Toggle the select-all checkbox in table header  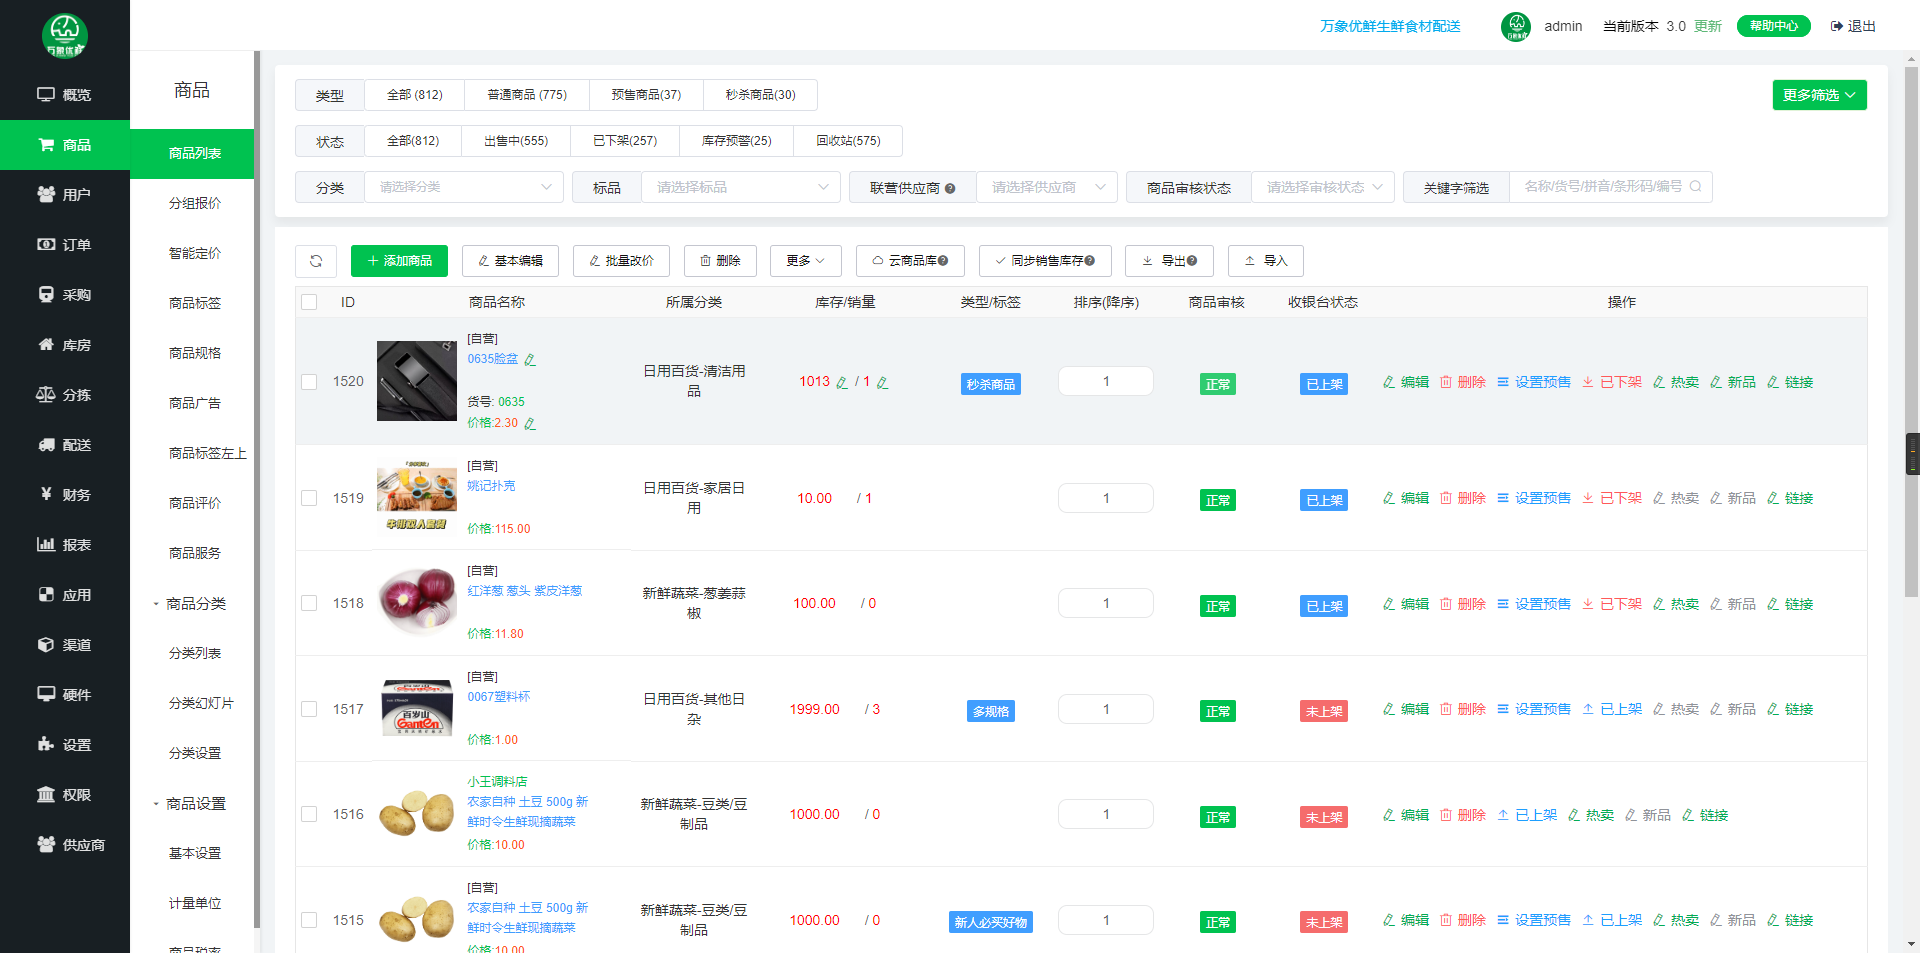tap(309, 302)
